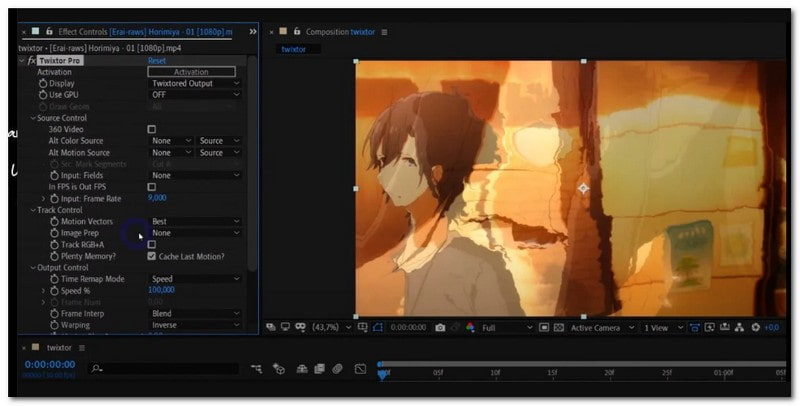Uncheck Cache Last Motion checkbox
Screen dimensions: 800x406
tap(152, 256)
